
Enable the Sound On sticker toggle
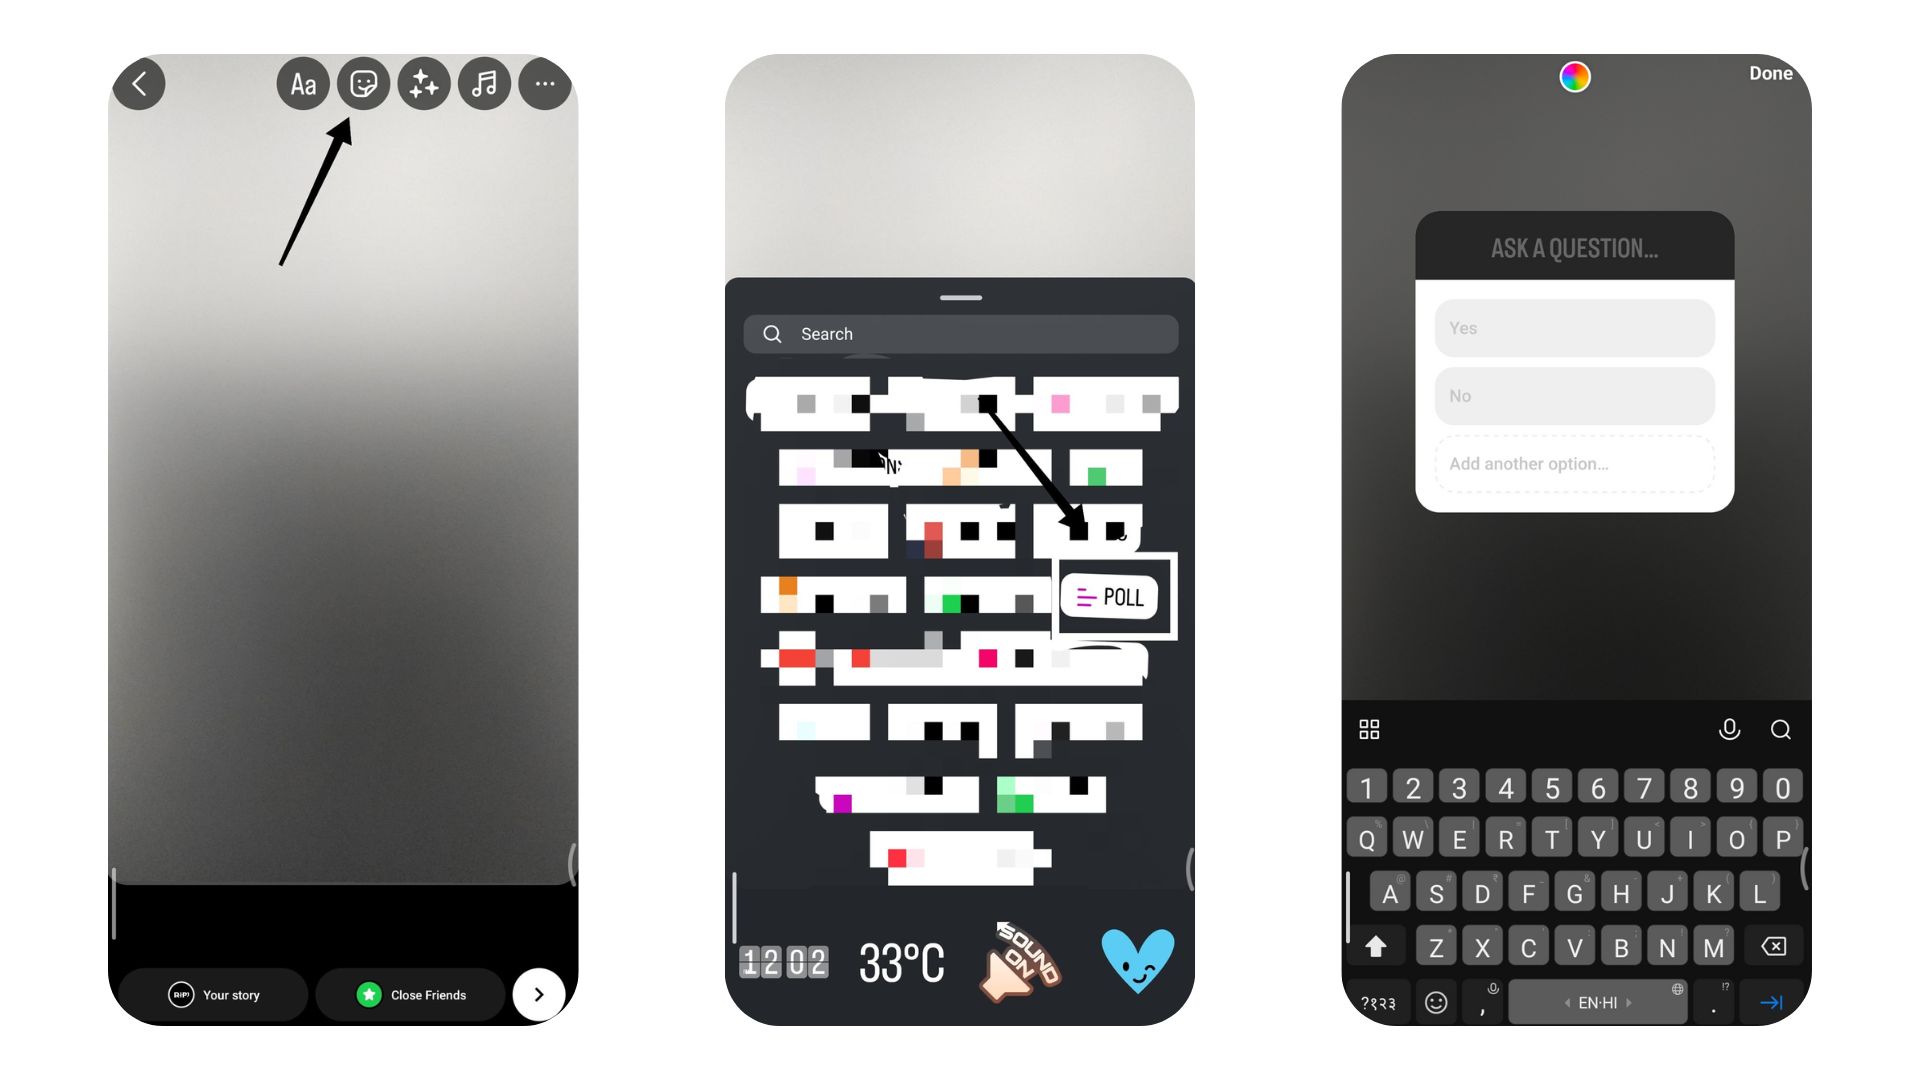pos(1022,960)
